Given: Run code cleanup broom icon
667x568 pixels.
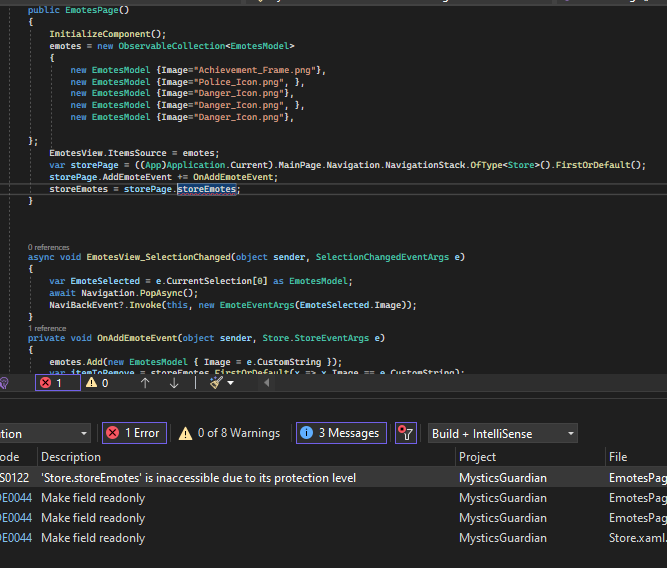Looking at the screenshot, I should coord(216,383).
